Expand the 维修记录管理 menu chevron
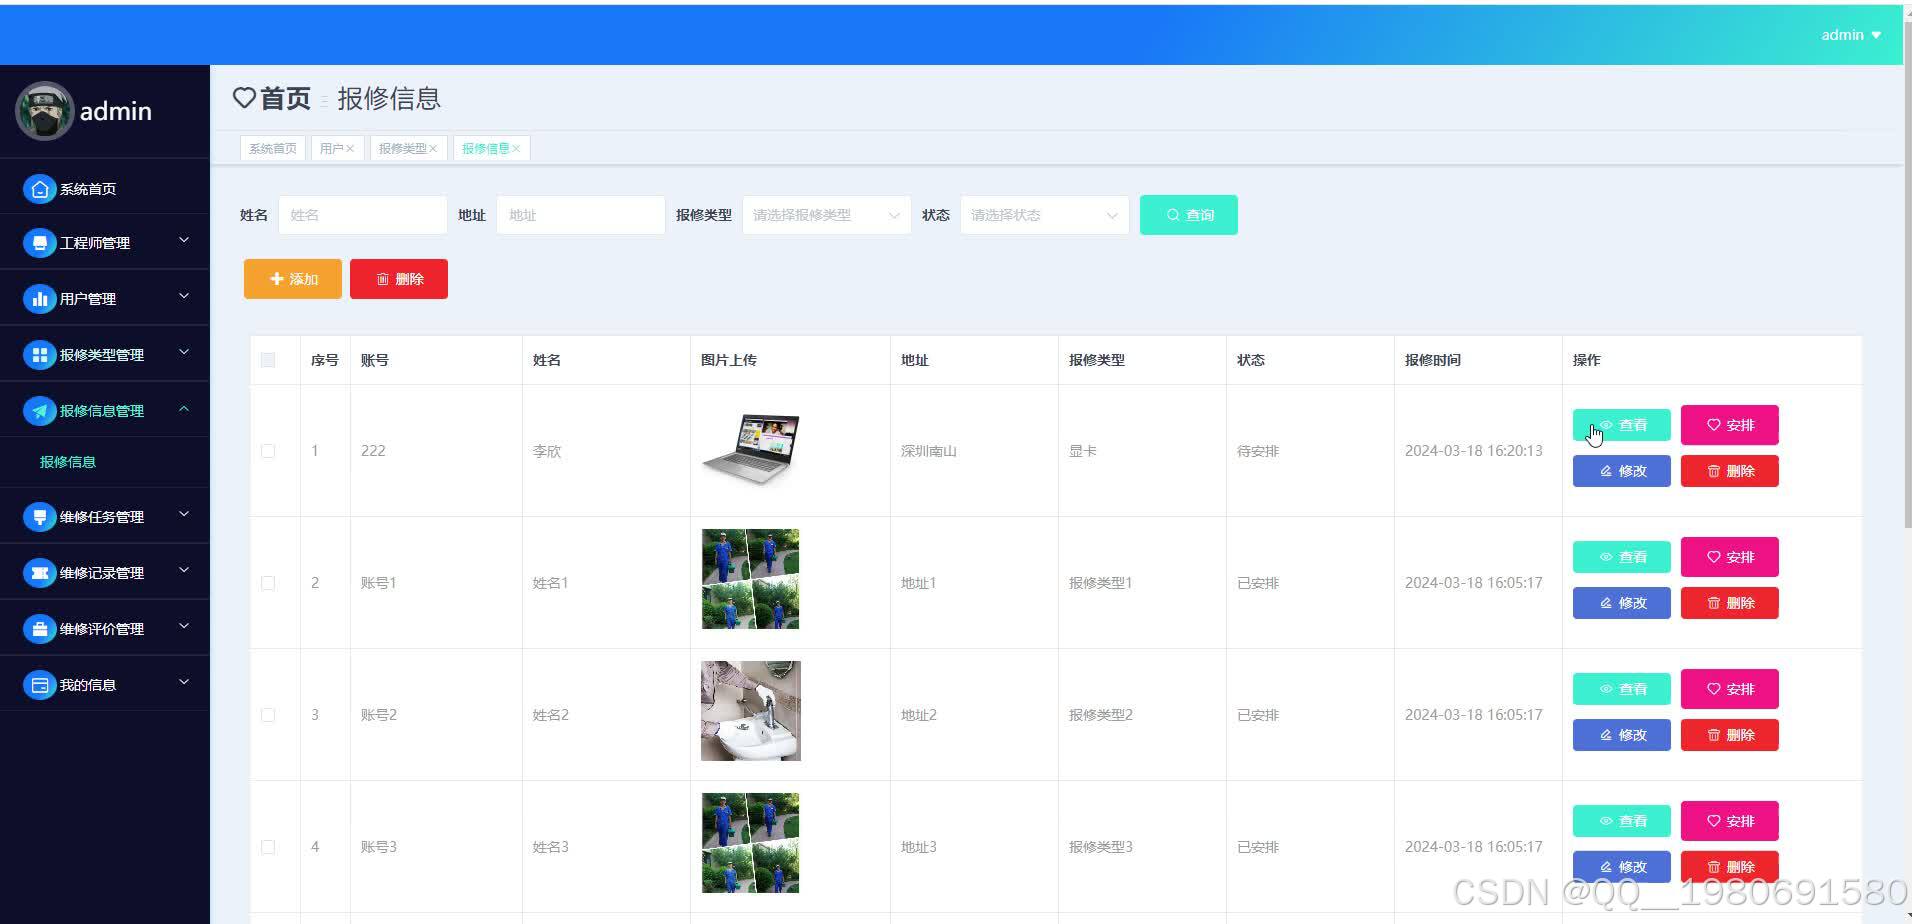Image resolution: width=1912 pixels, height=924 pixels. click(x=183, y=570)
